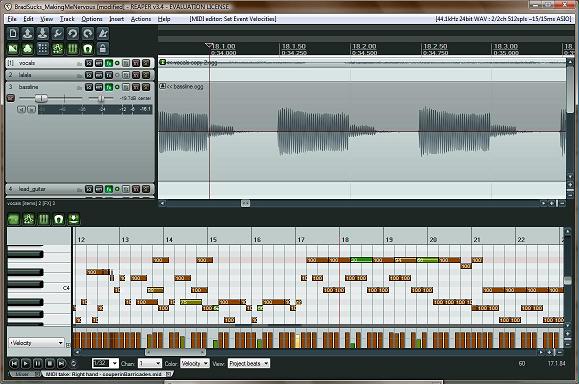Mute the bassline track

[136, 87]
